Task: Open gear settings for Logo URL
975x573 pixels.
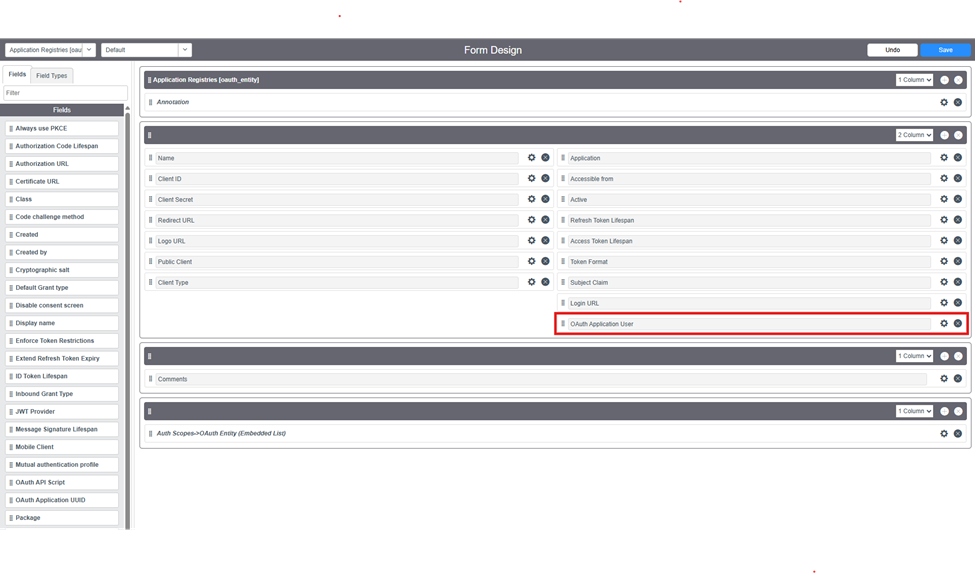Action: point(532,241)
